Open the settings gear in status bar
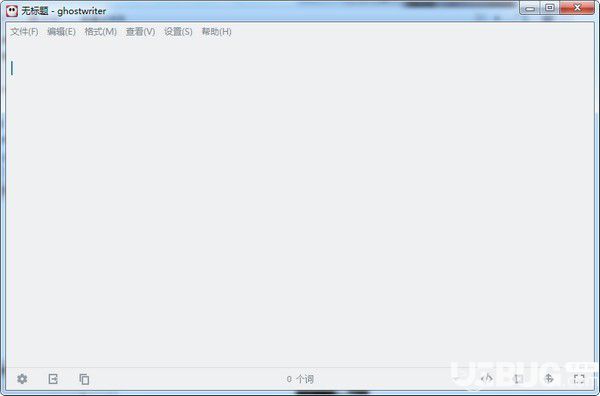Viewport: 600px width, 396px height. tap(22, 379)
